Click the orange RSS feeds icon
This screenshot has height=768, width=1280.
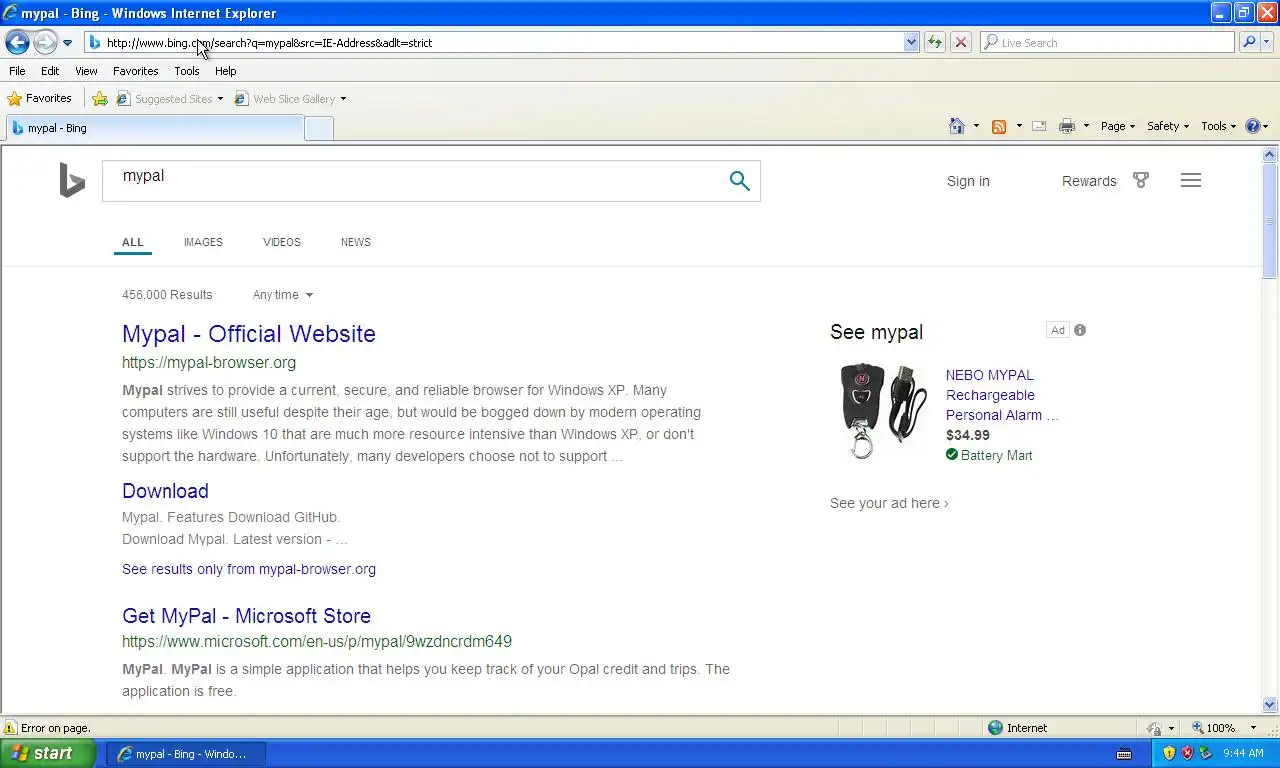pos(998,126)
